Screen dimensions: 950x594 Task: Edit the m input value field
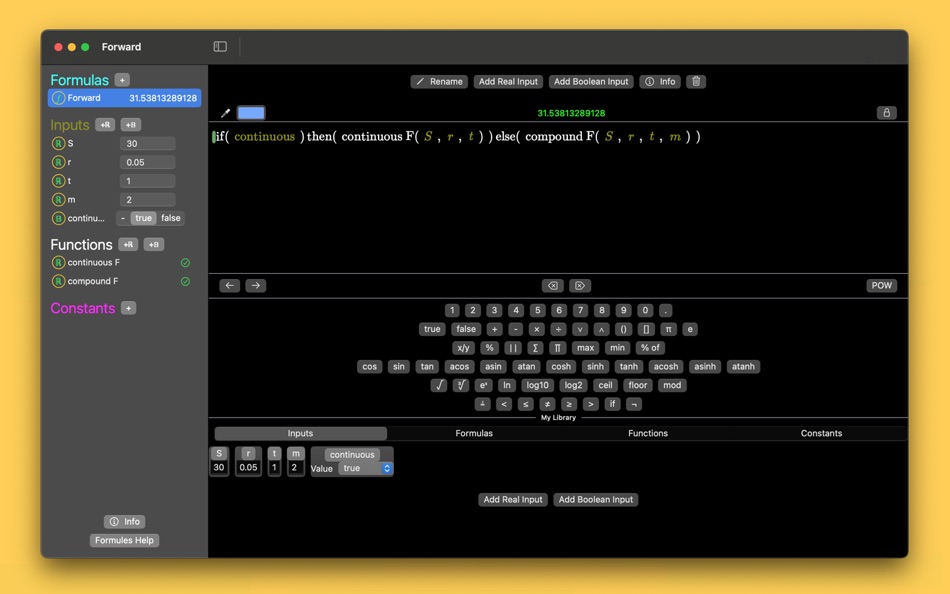147,199
